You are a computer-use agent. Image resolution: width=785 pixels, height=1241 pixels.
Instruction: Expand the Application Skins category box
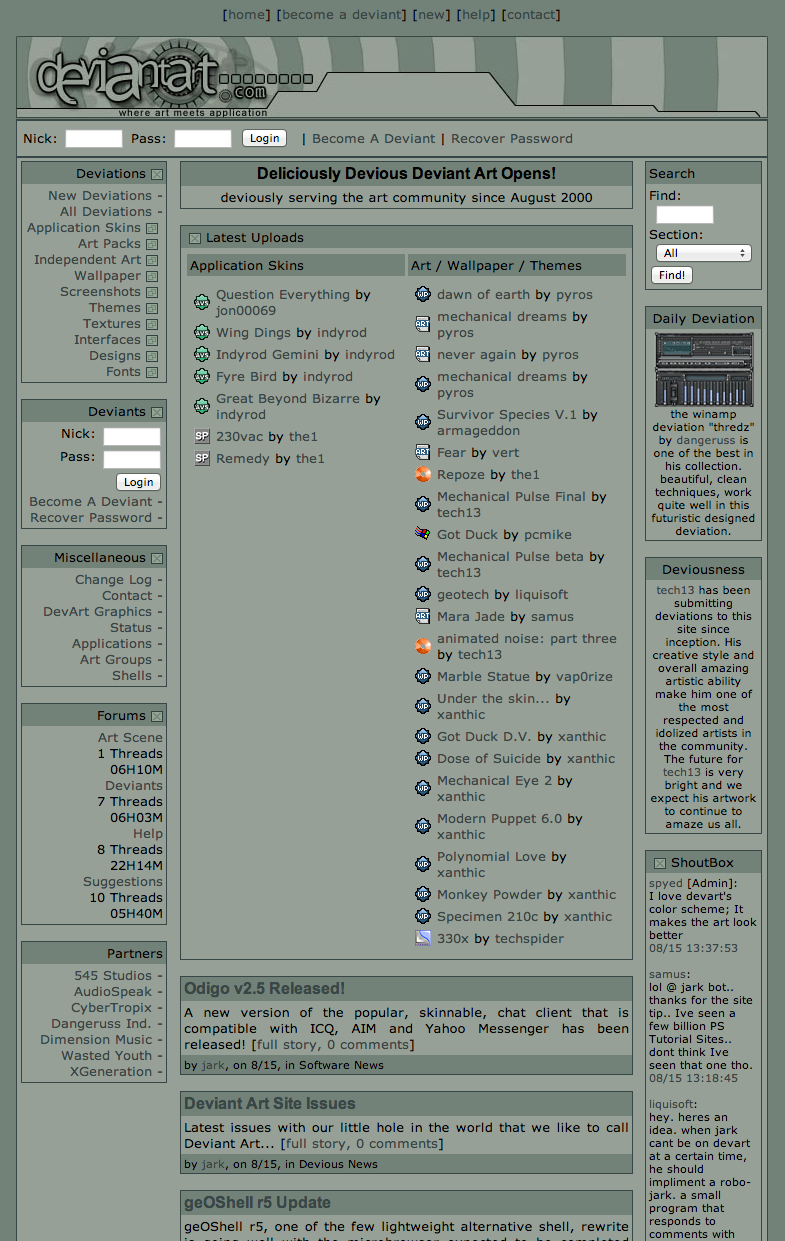(152, 228)
